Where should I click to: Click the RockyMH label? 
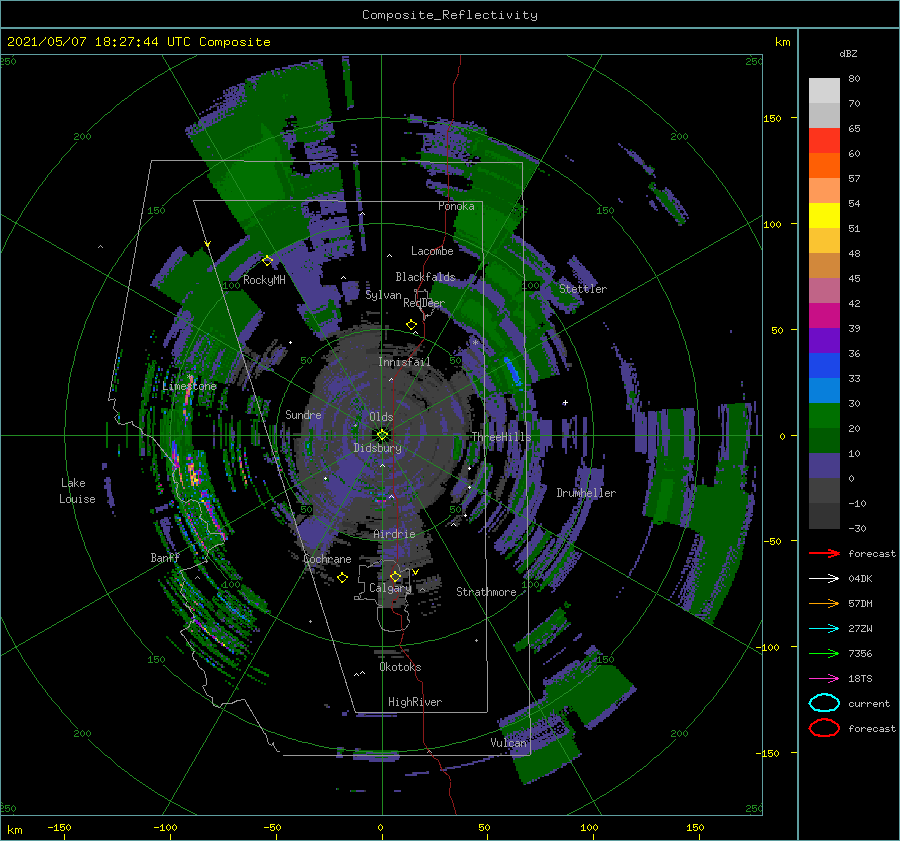tap(264, 280)
